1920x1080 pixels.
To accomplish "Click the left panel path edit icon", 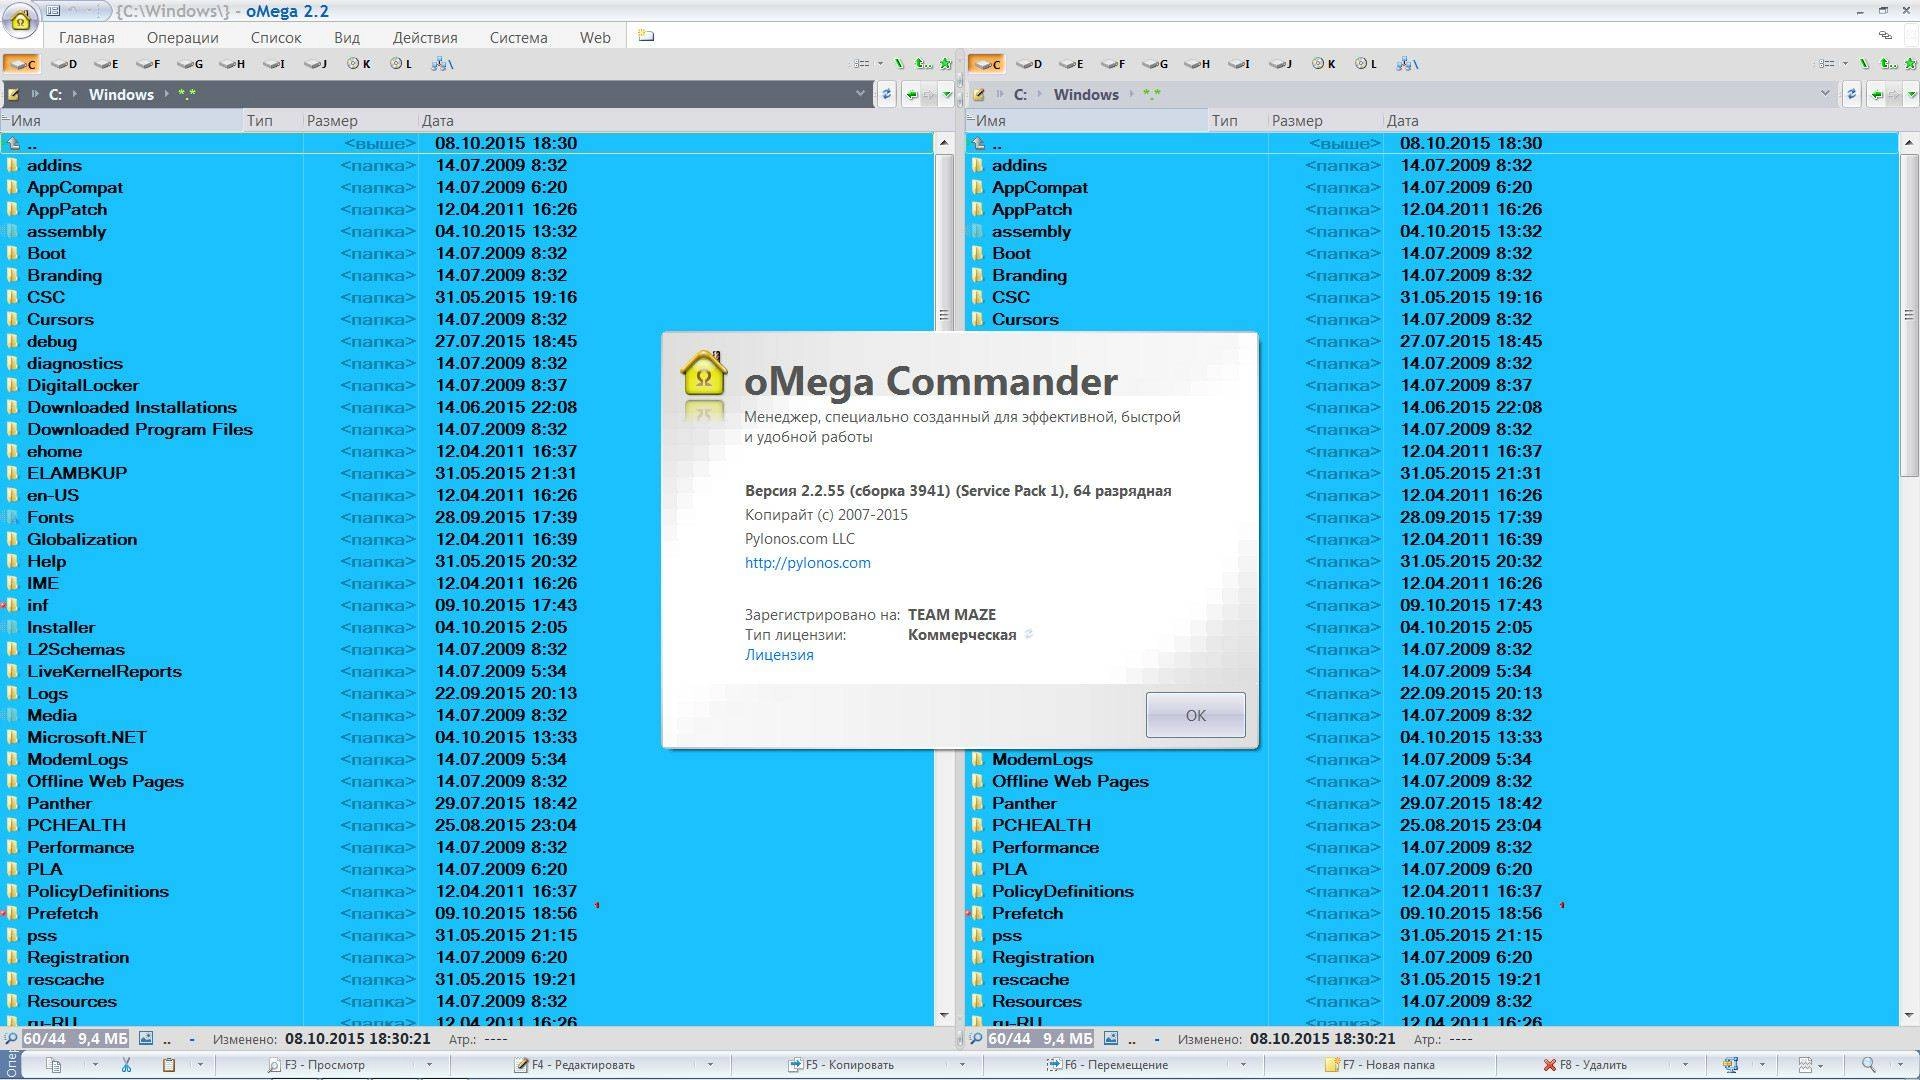I will [13, 94].
